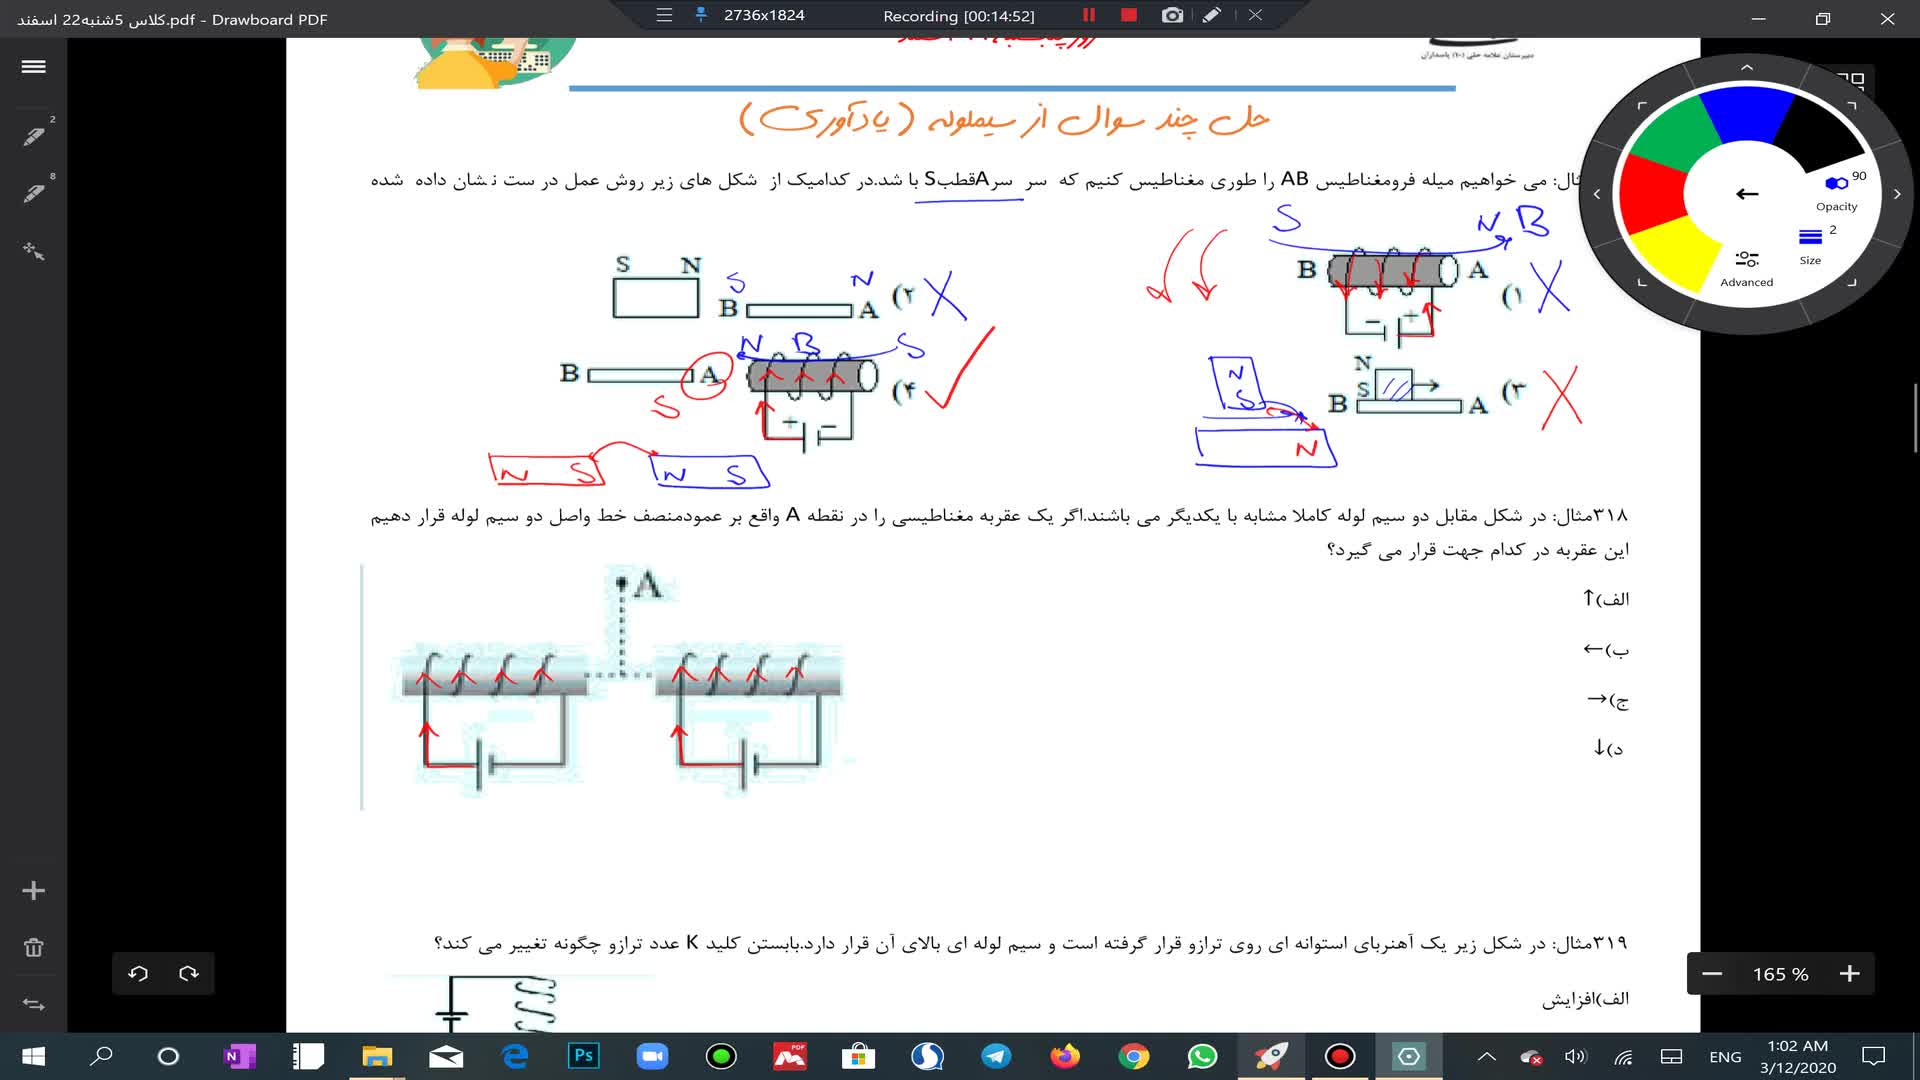Adjust the pen Opacity setting
The image size is (1920, 1080).
[1837, 190]
